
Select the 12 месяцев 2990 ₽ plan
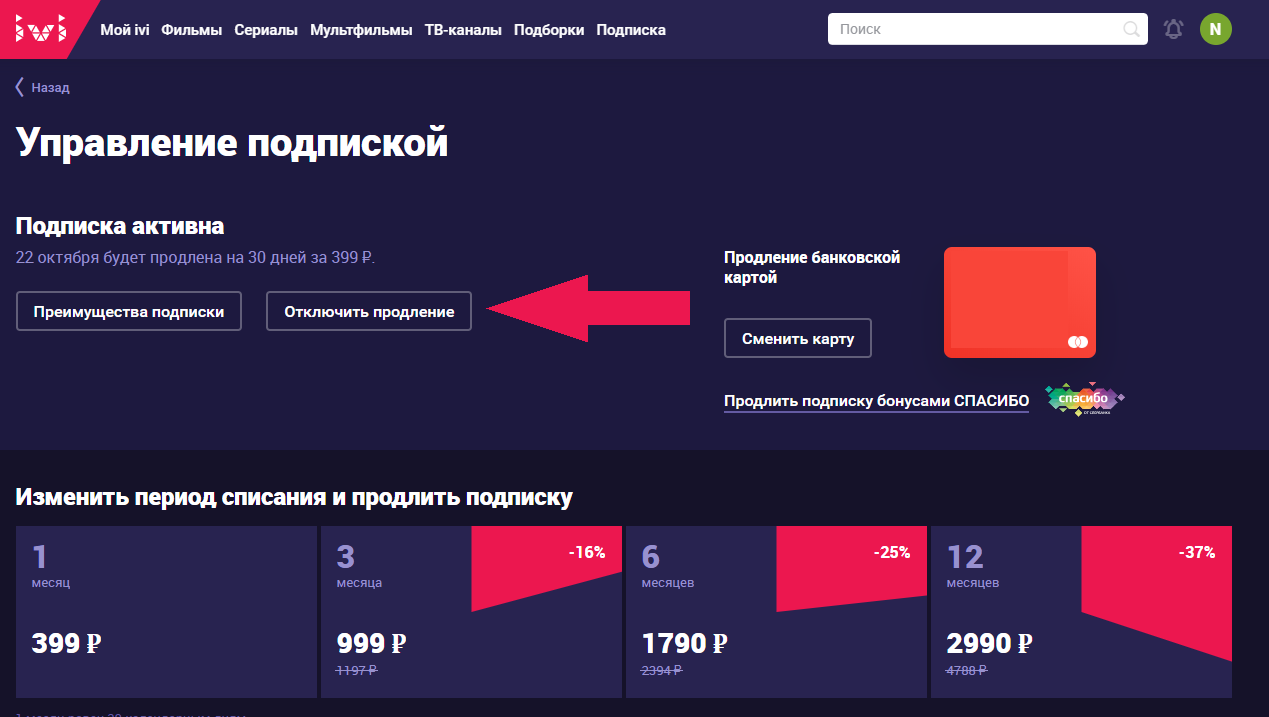(1081, 612)
